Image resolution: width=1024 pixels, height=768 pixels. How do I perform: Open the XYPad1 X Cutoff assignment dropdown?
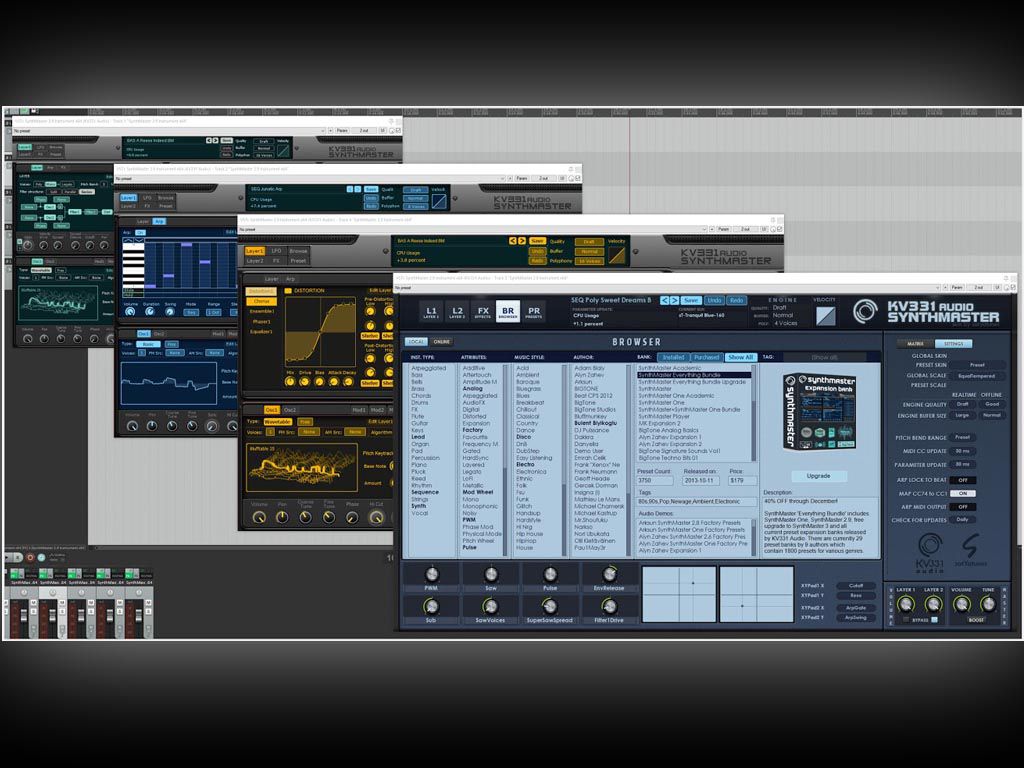pyautogui.click(x=856, y=585)
